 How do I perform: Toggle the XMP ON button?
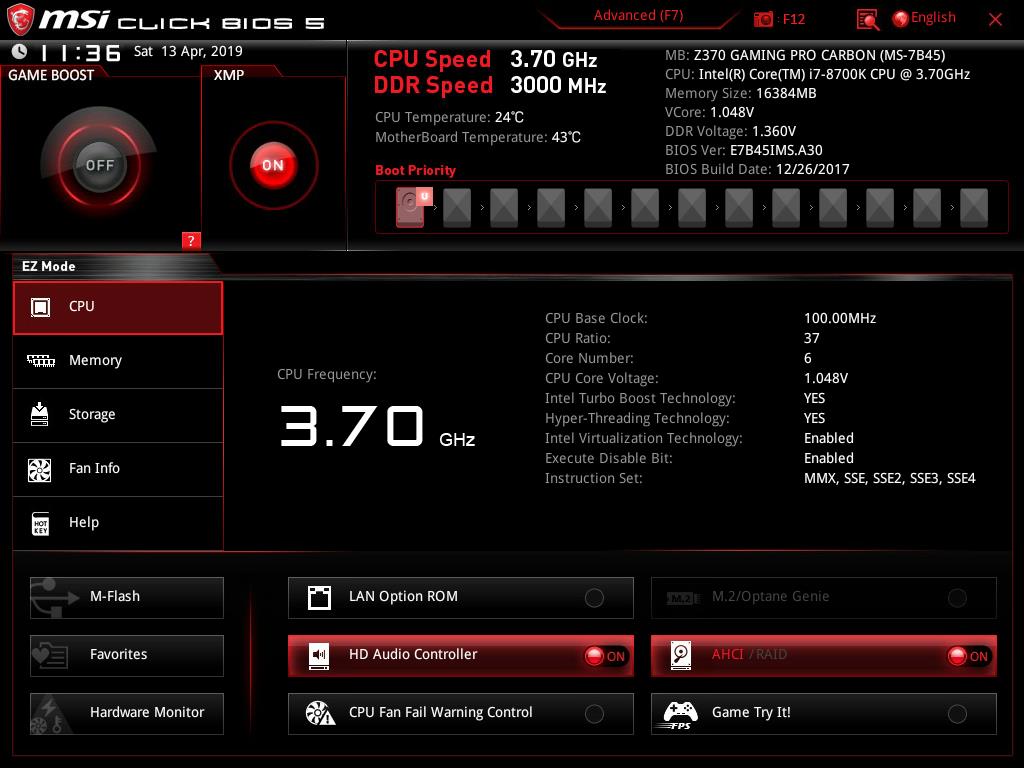(x=273, y=165)
